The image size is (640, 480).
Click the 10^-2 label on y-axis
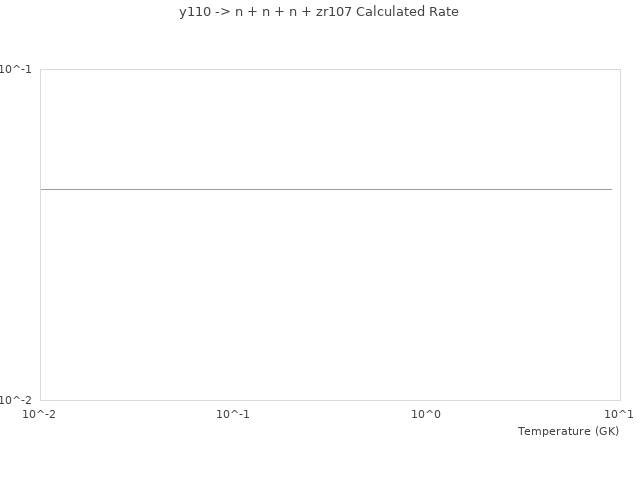(15, 400)
